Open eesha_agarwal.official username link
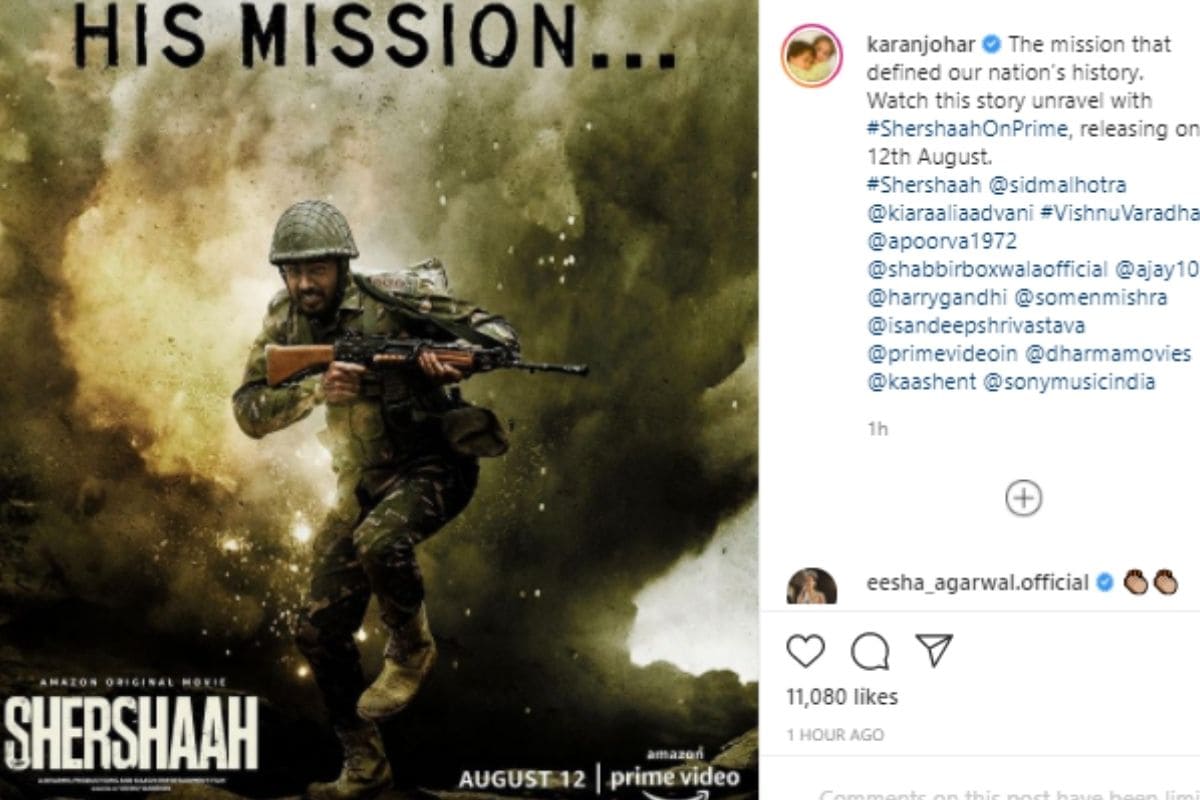Screen dimensions: 1200x800 coord(976,583)
